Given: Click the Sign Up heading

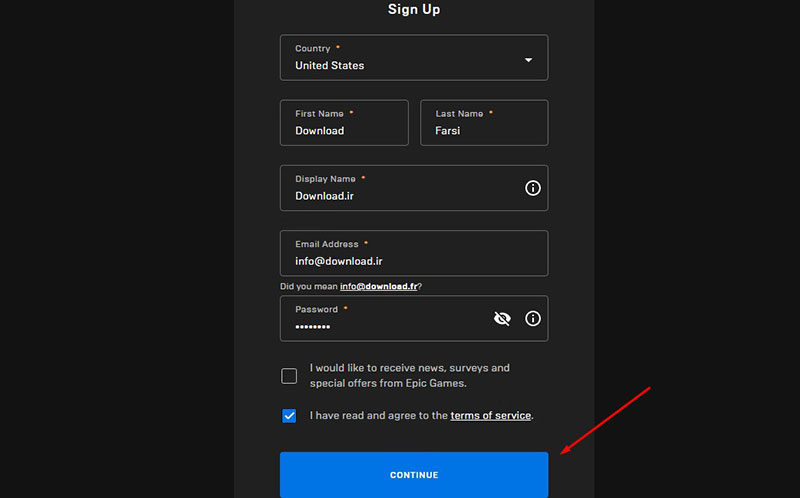Looking at the screenshot, I should (414, 9).
